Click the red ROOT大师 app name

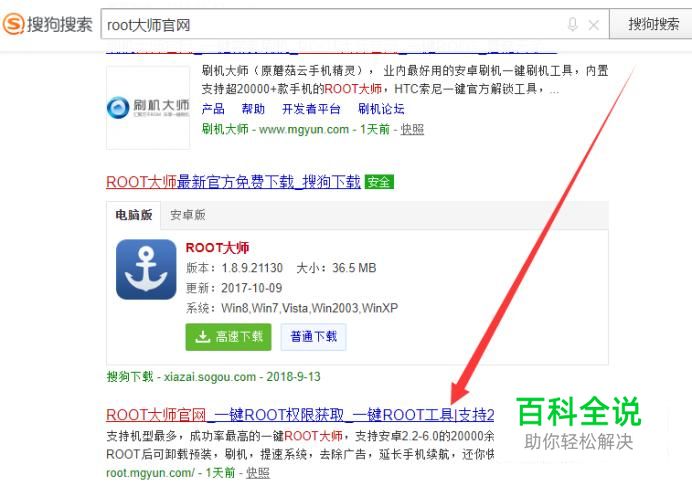coord(217,248)
